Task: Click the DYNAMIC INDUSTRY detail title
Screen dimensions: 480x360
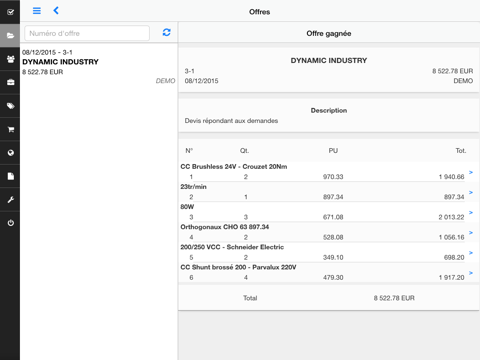Action: 329,60
